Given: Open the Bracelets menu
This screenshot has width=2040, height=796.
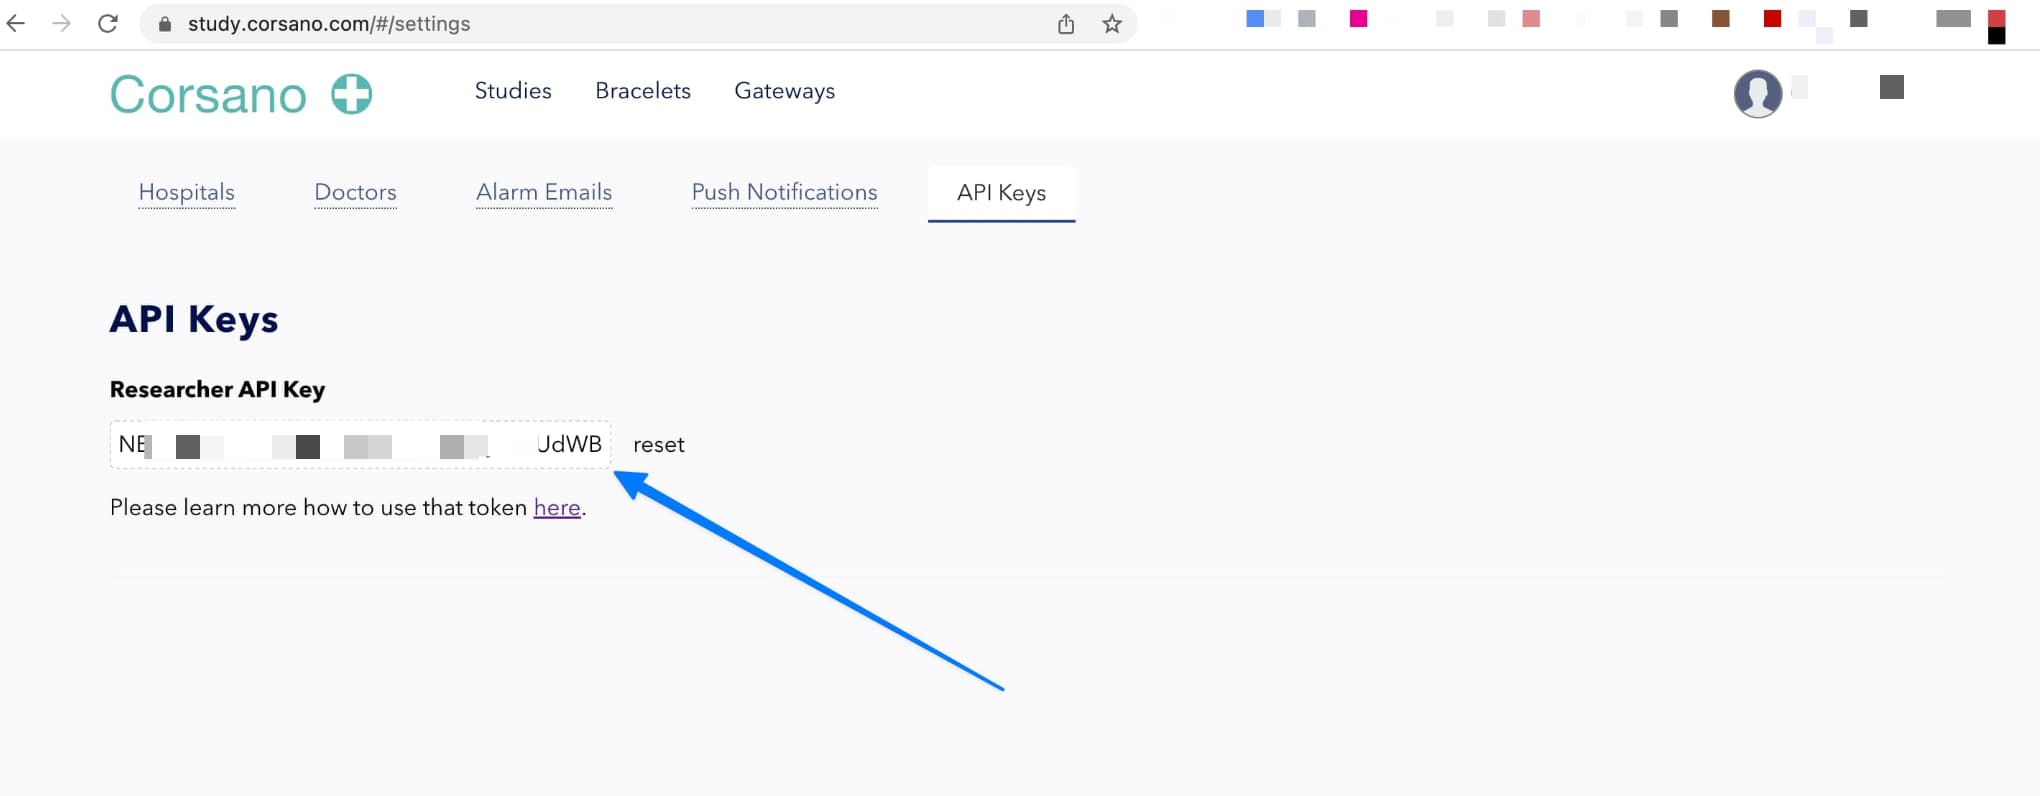Looking at the screenshot, I should click(643, 91).
